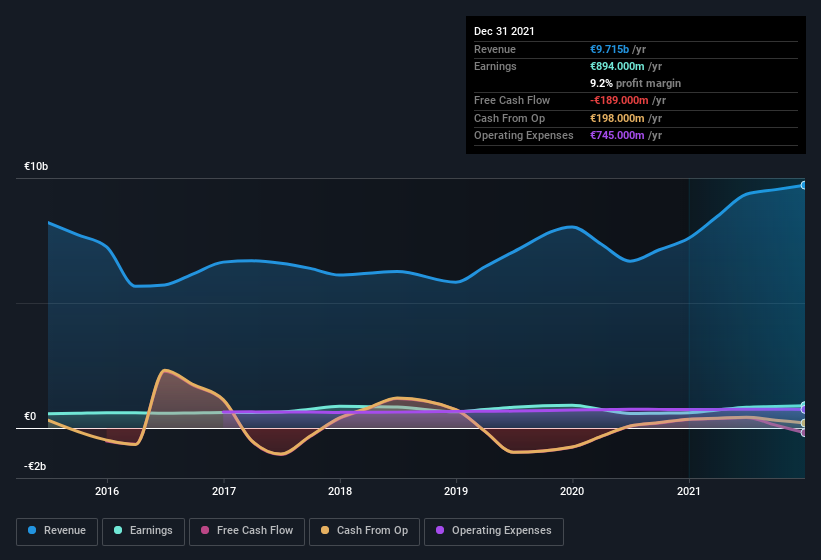Click the Free Cash Flow label in tooltip
This screenshot has height=560, width=821.
(x=512, y=100)
